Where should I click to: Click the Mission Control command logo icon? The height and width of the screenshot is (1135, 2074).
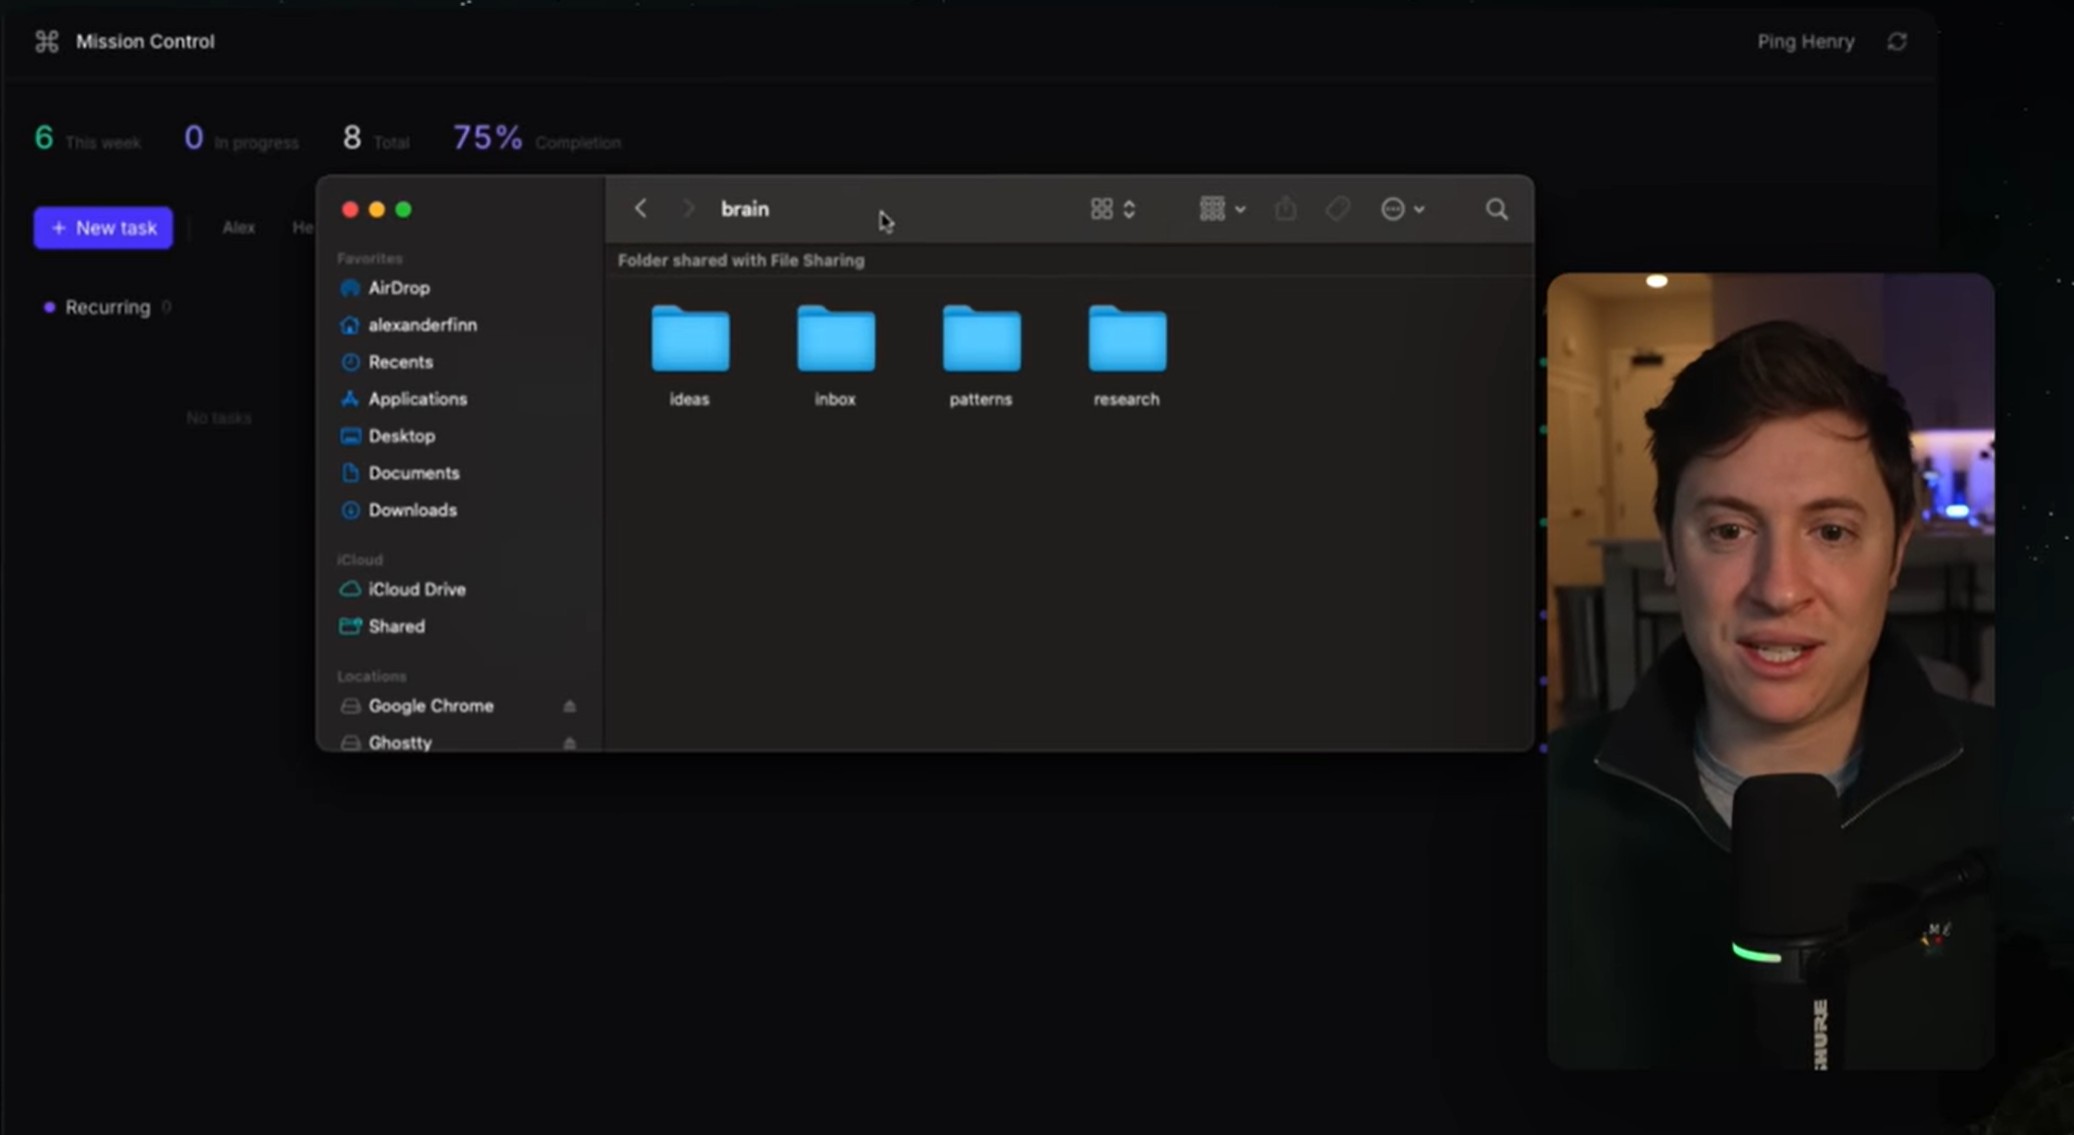coord(47,42)
